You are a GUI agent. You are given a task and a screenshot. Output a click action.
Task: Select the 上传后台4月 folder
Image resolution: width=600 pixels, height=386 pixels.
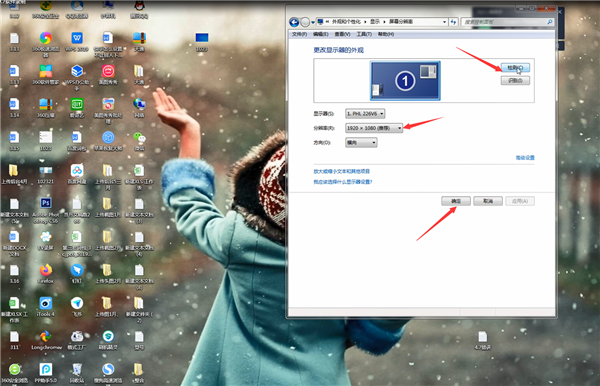[x=14, y=174]
